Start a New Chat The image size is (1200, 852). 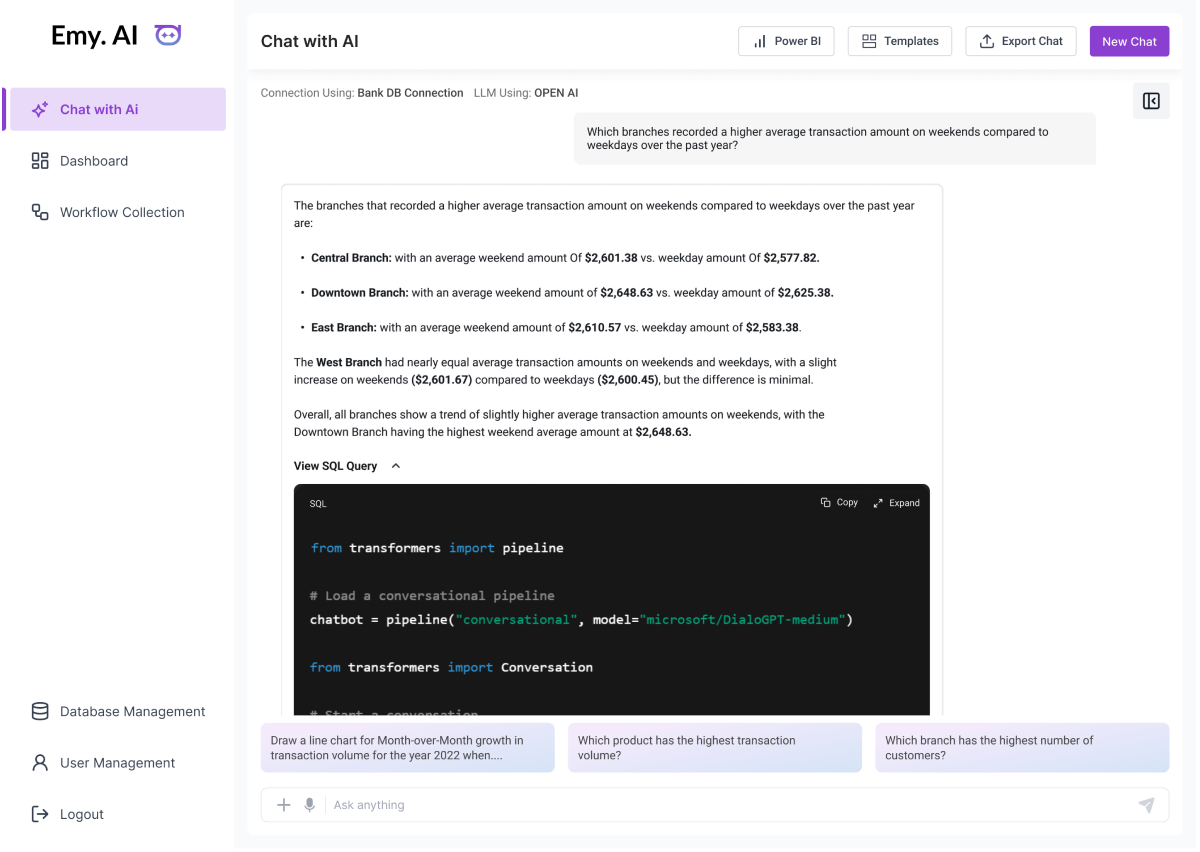click(1129, 41)
